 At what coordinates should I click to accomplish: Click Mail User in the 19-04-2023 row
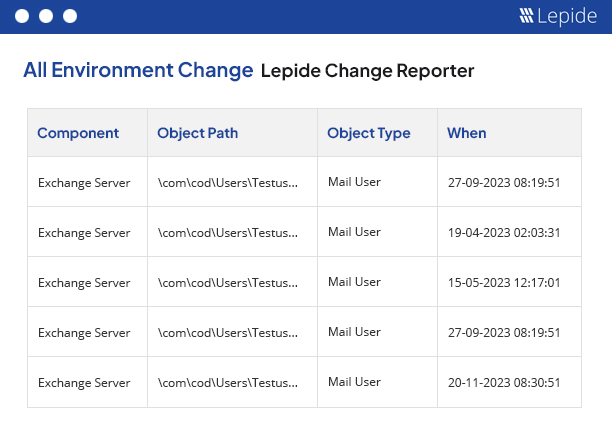click(x=354, y=232)
